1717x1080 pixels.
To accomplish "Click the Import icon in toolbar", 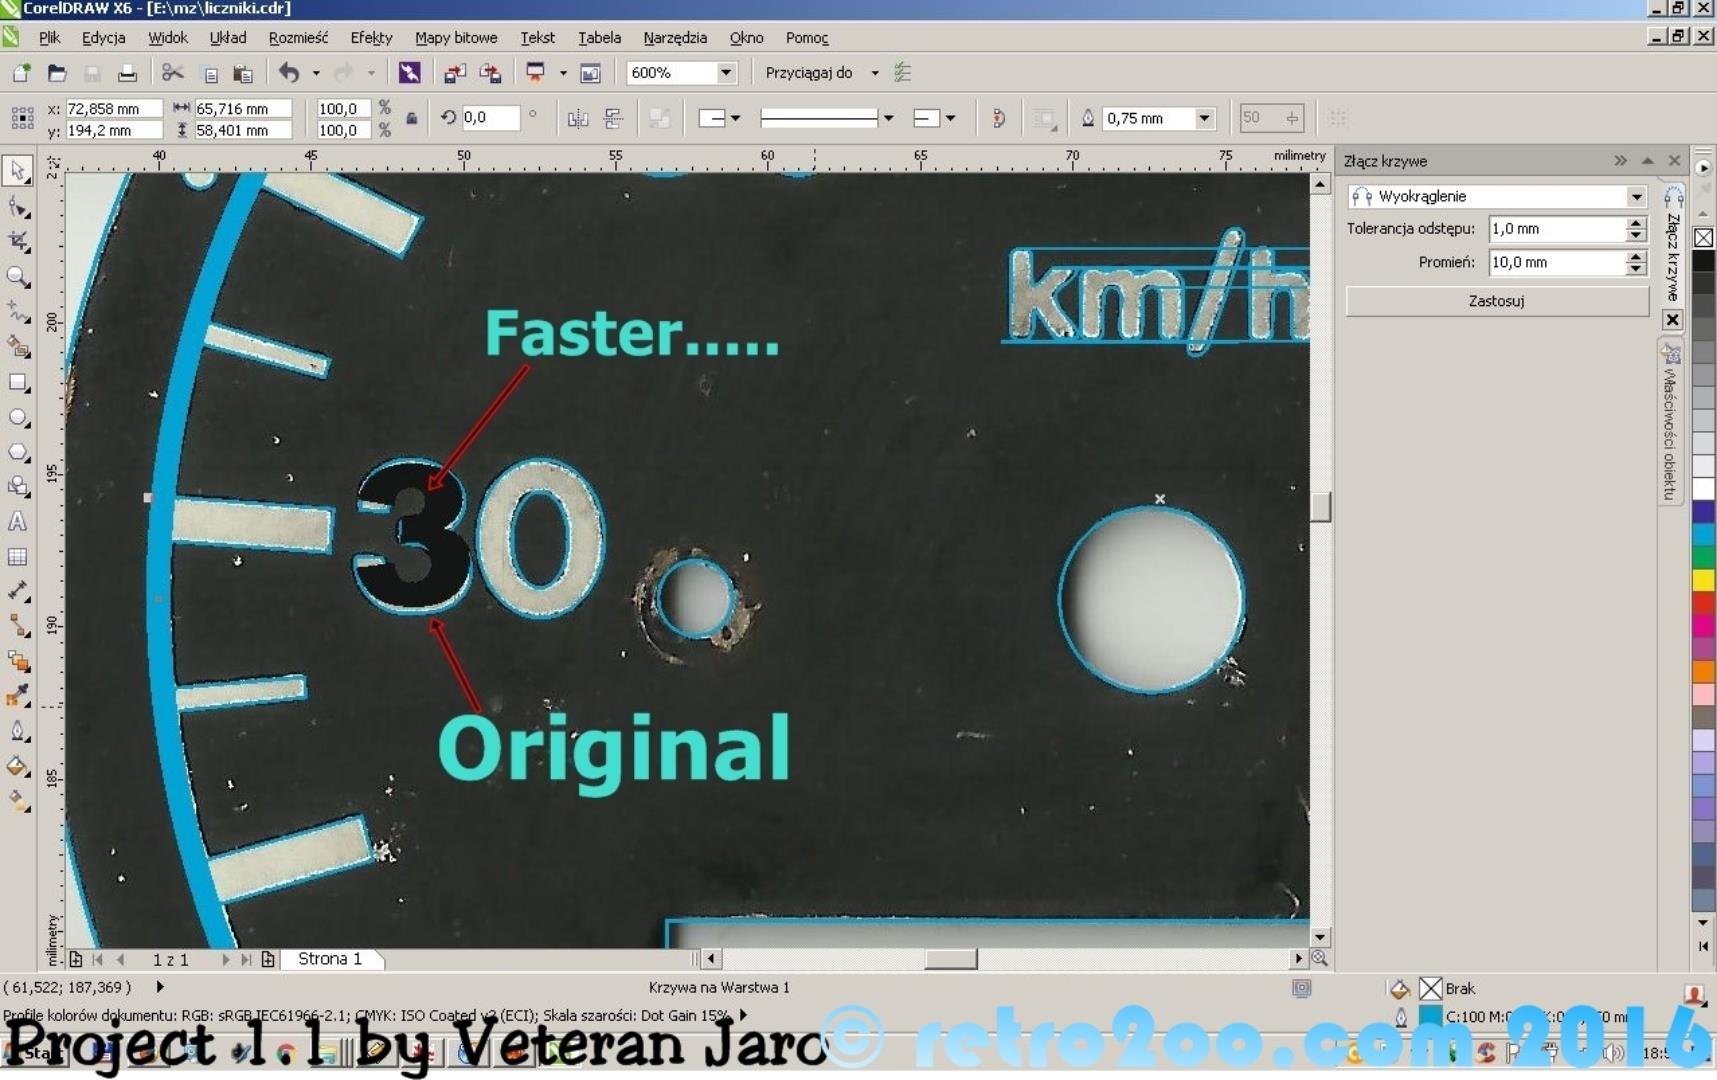I will 454,73.
